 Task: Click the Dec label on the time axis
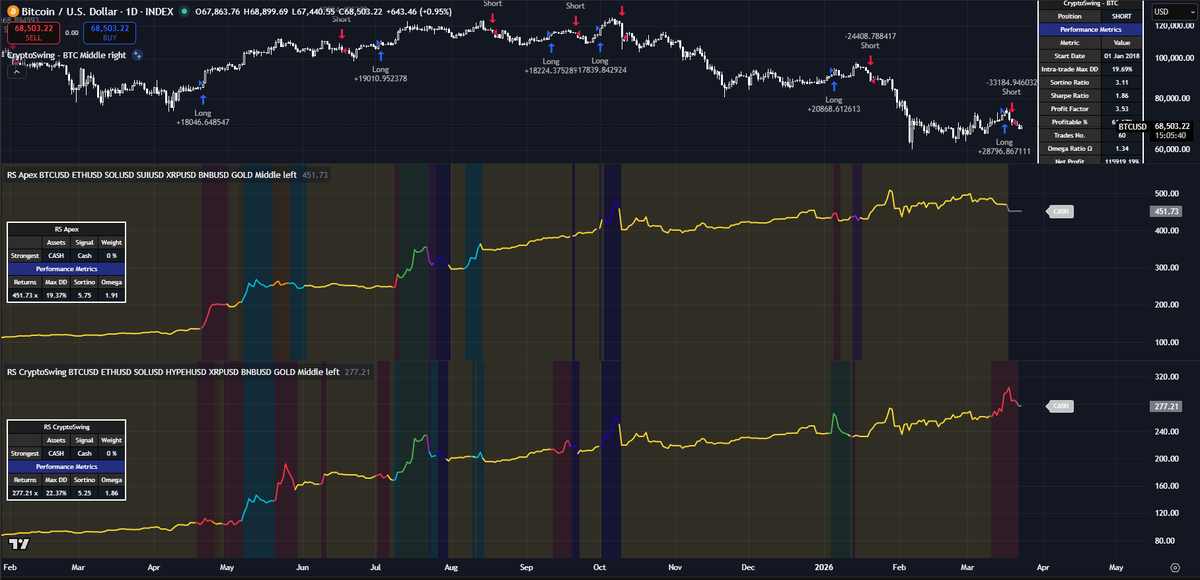click(x=748, y=566)
